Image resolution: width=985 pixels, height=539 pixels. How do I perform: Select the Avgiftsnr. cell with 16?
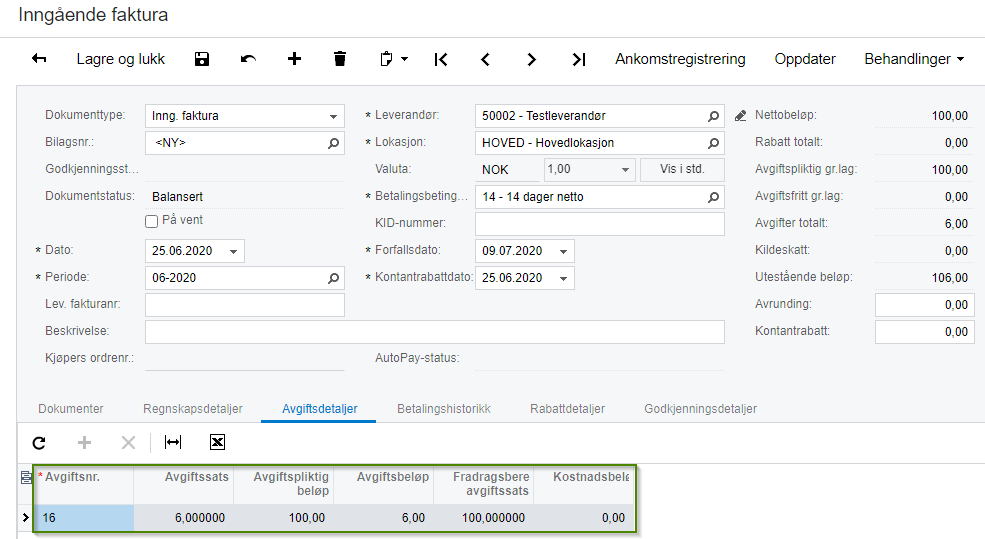[x=84, y=518]
